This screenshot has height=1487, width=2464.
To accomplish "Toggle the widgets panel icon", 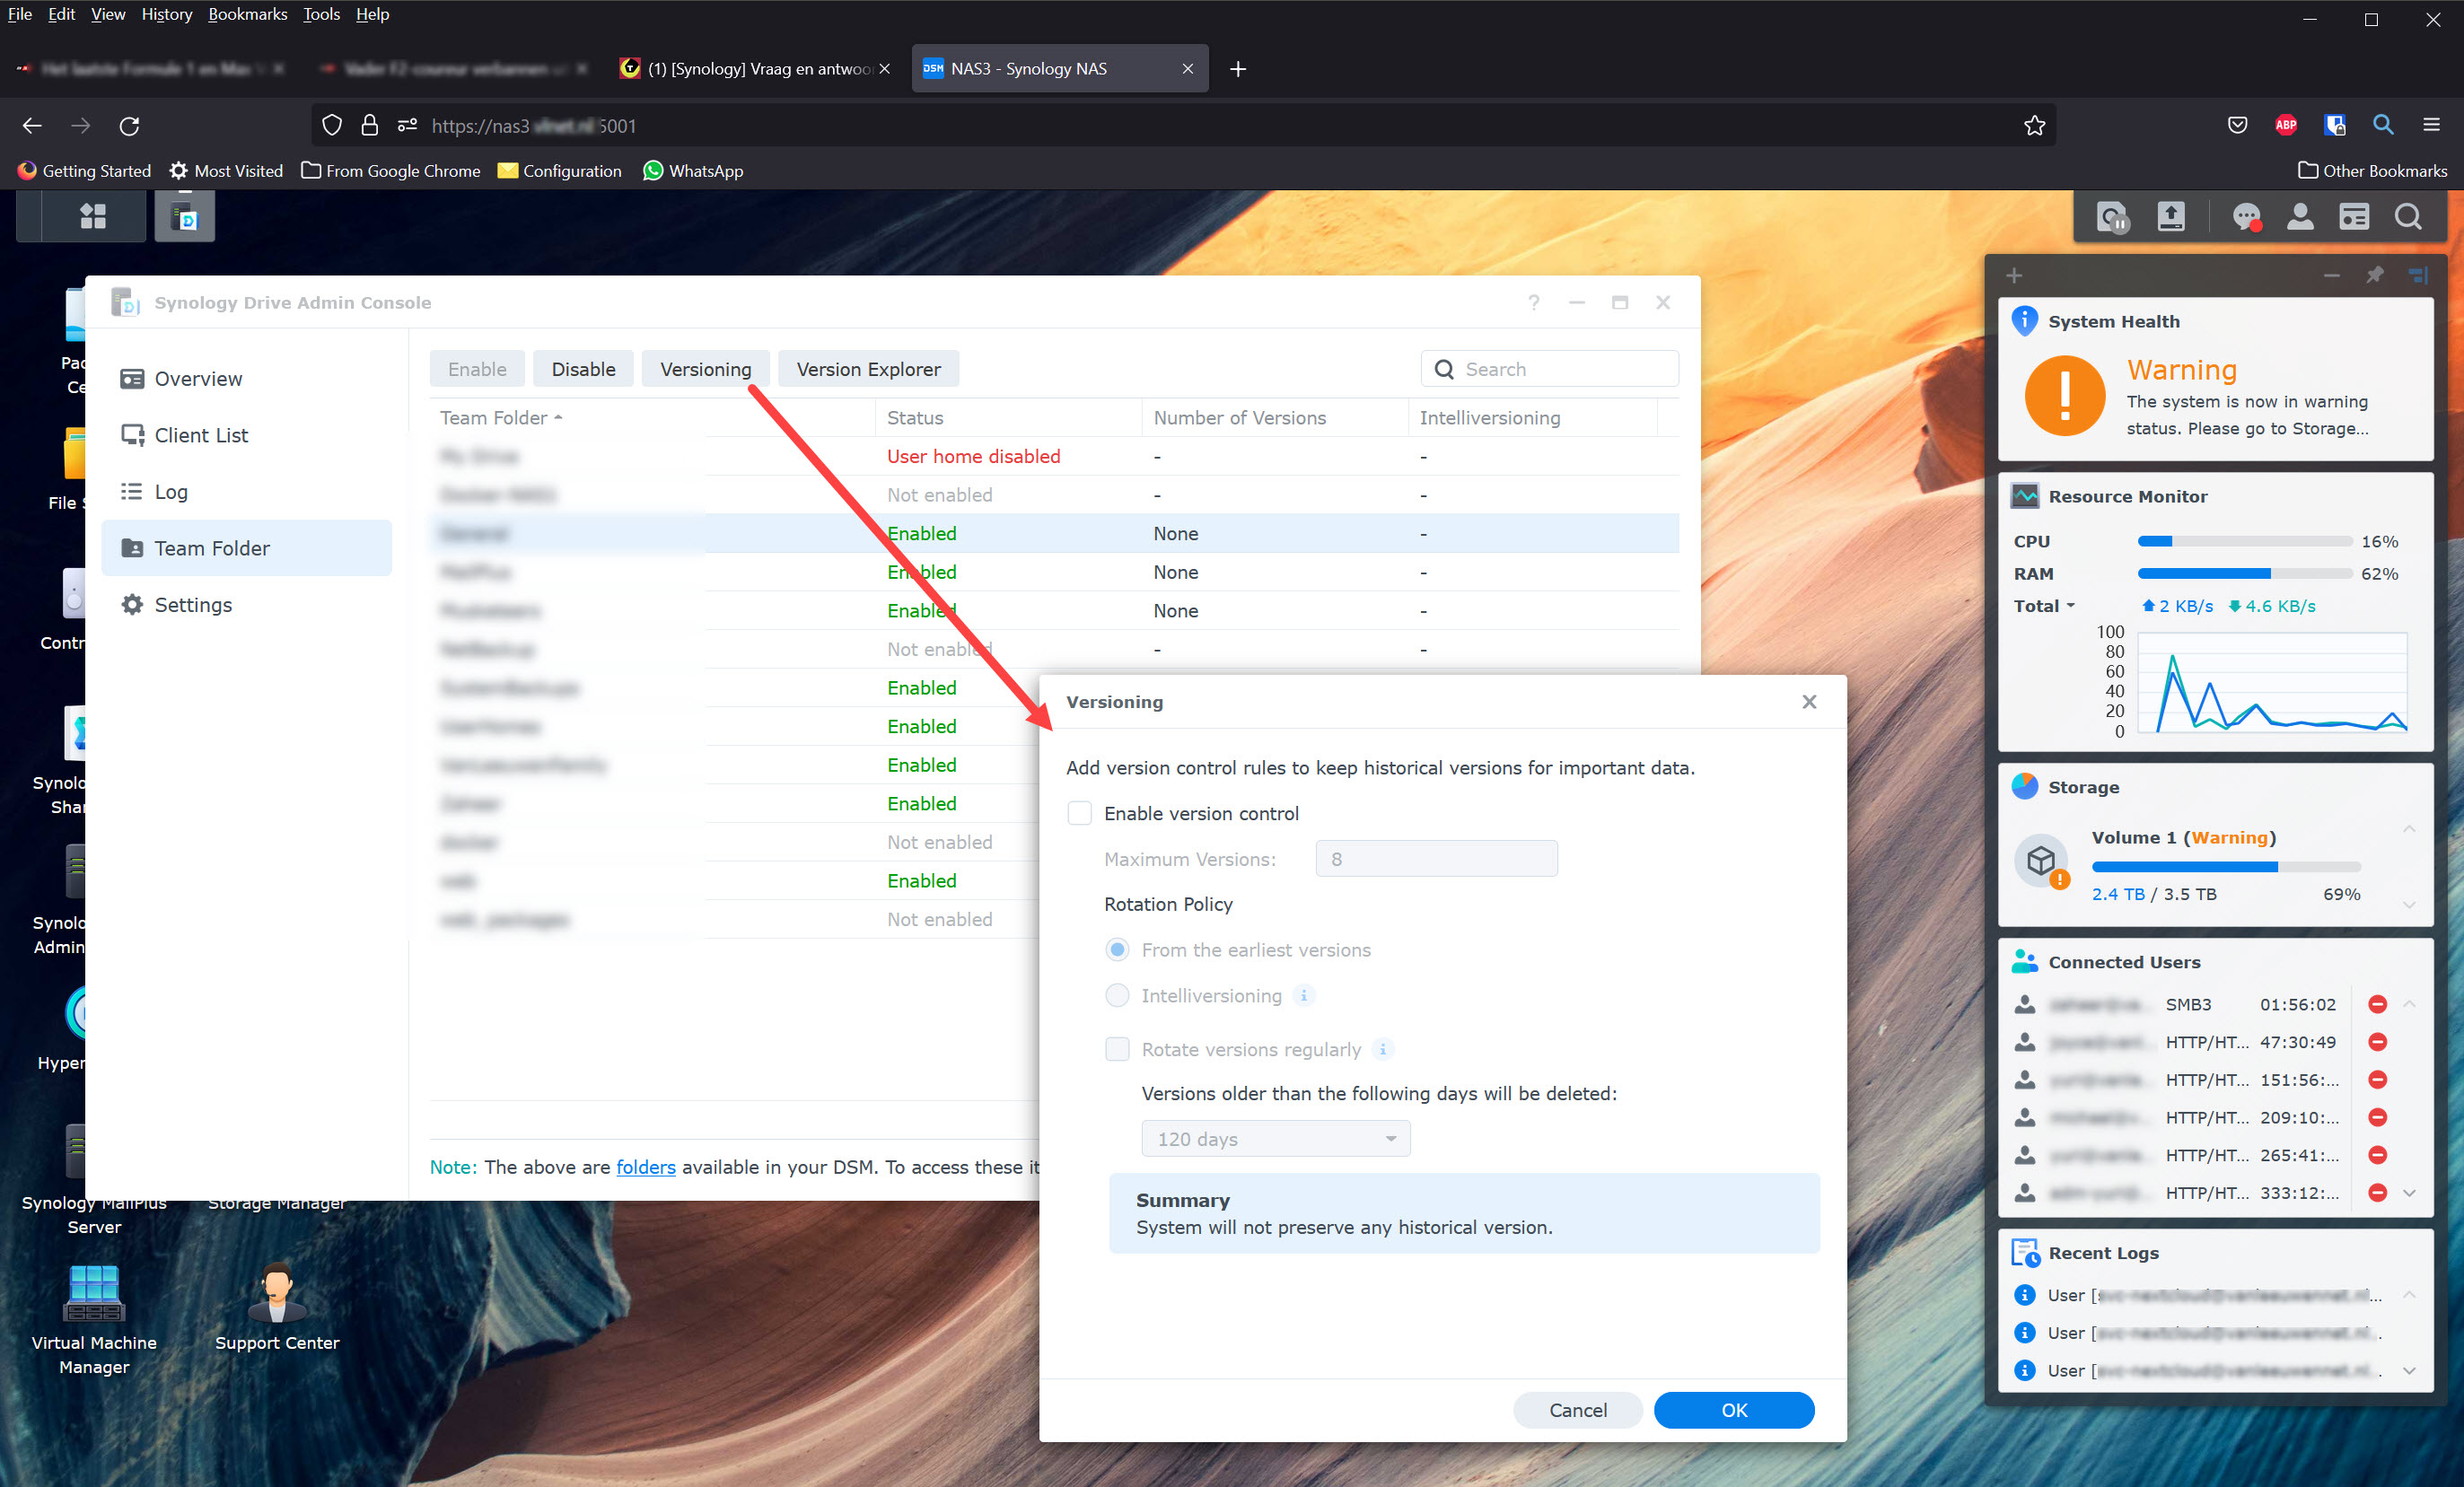I will (x=2354, y=217).
